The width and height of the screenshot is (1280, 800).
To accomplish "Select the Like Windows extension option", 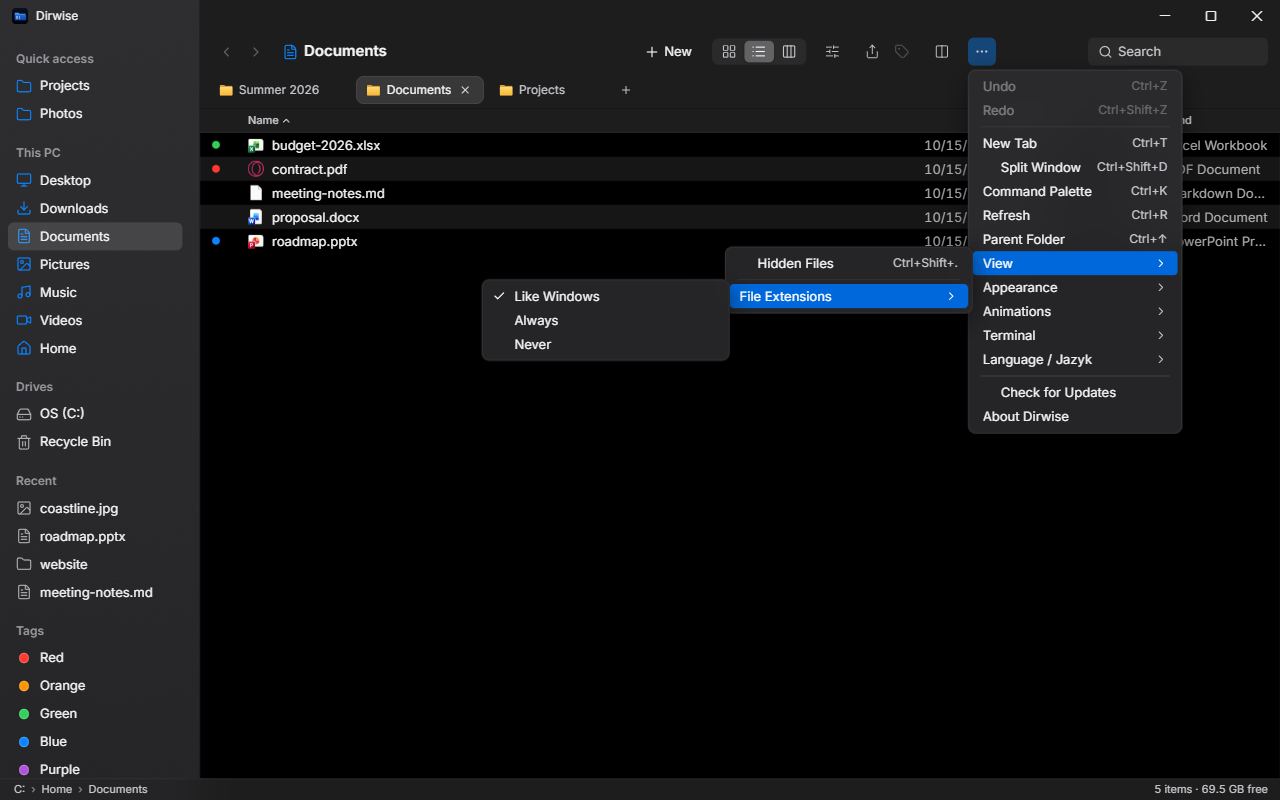I will click(x=605, y=296).
